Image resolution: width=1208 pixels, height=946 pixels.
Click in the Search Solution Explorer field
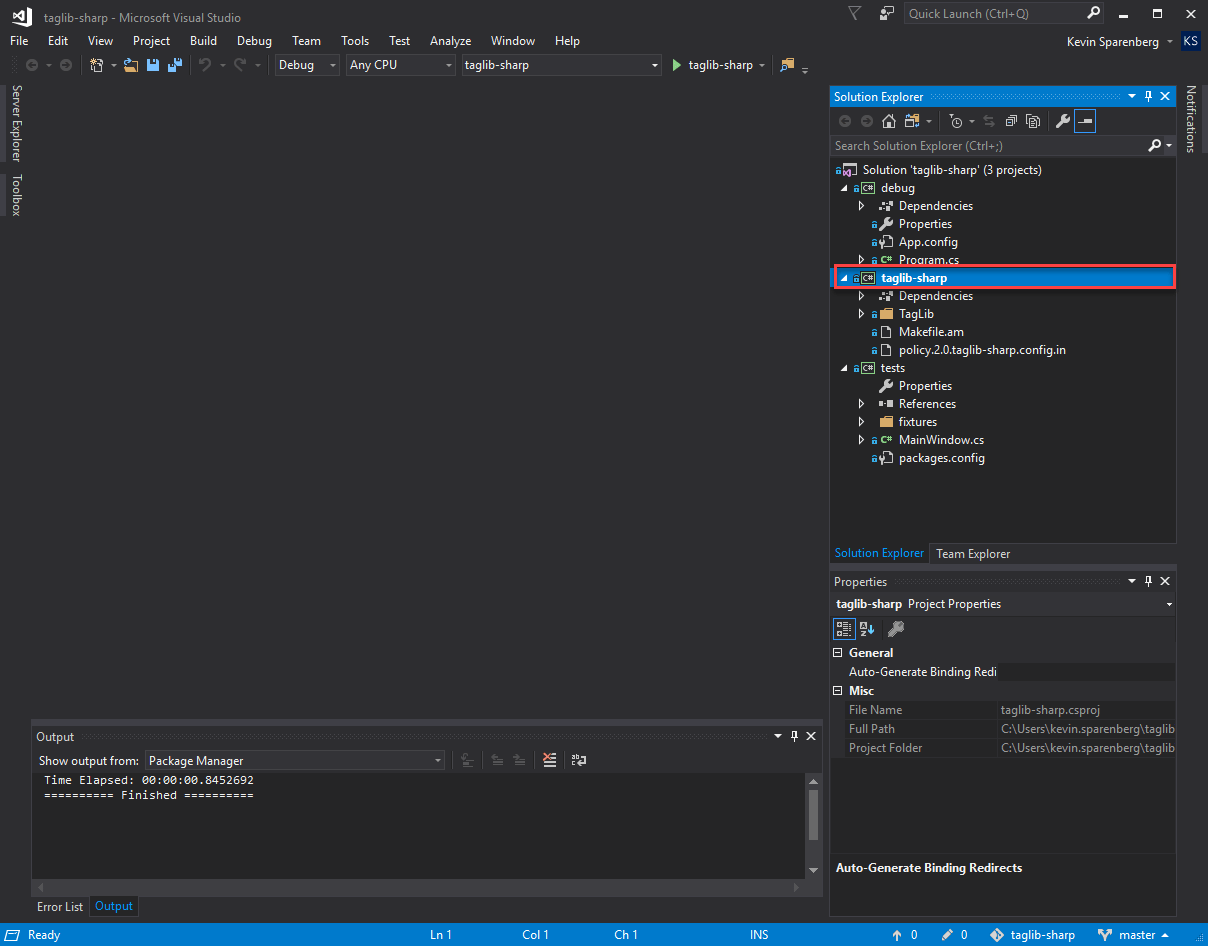(988, 146)
